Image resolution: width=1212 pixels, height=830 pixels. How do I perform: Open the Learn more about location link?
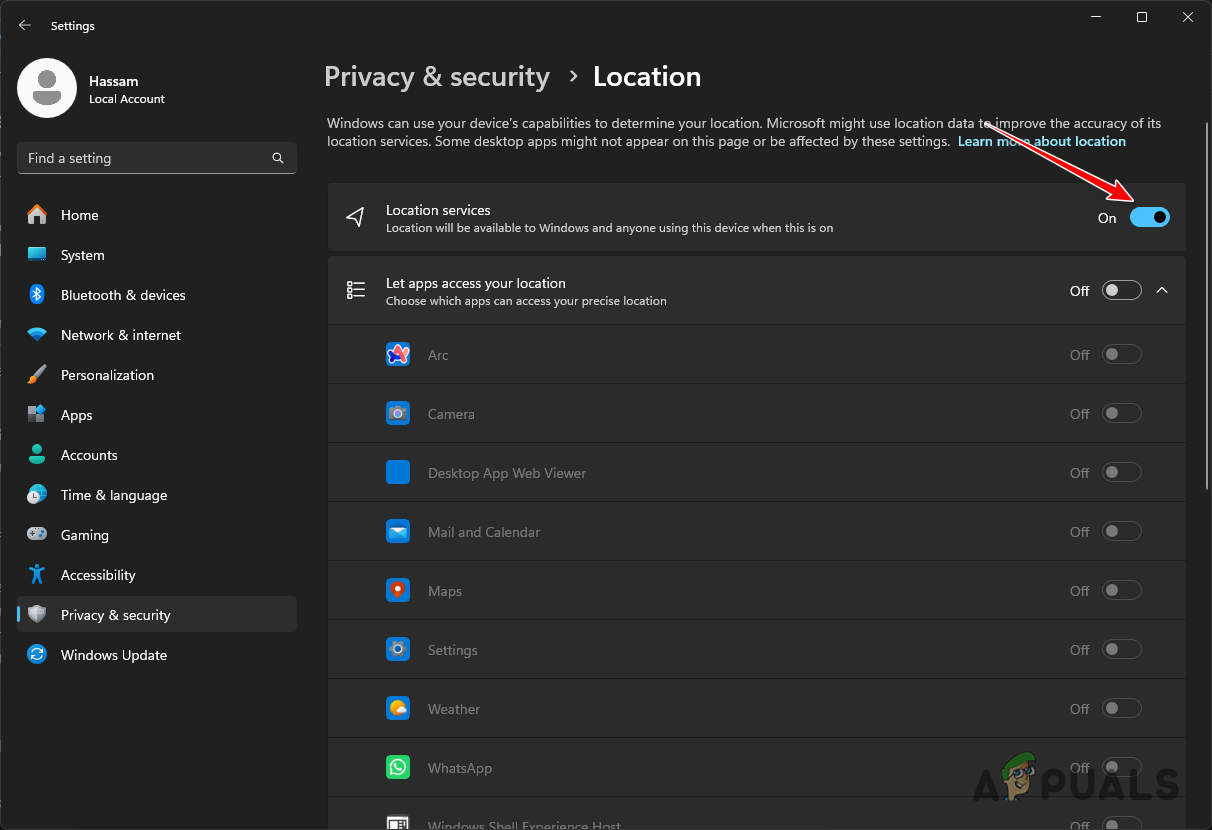point(1042,141)
